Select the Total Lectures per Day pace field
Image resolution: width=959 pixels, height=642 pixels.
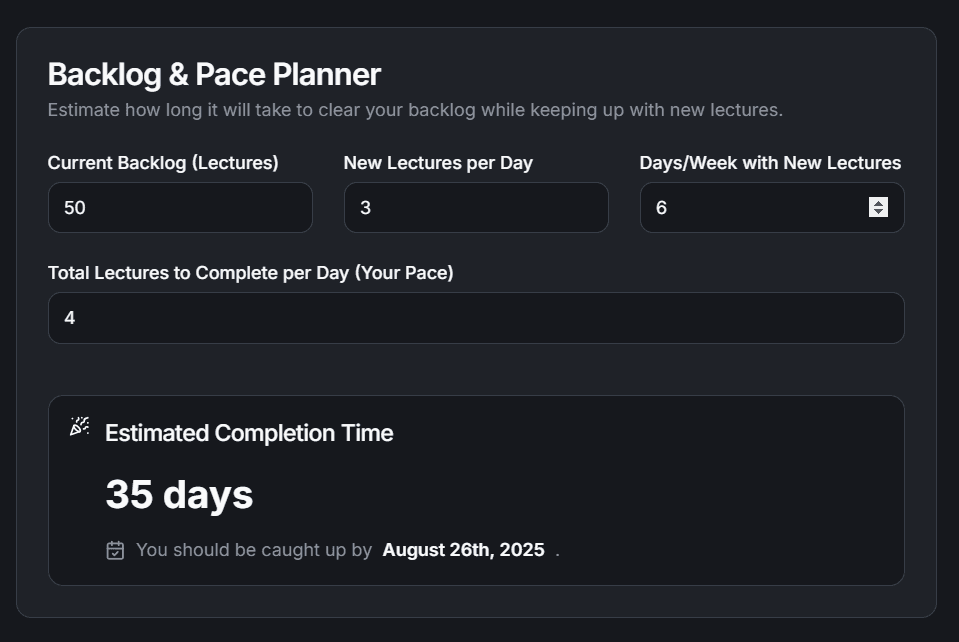476,317
